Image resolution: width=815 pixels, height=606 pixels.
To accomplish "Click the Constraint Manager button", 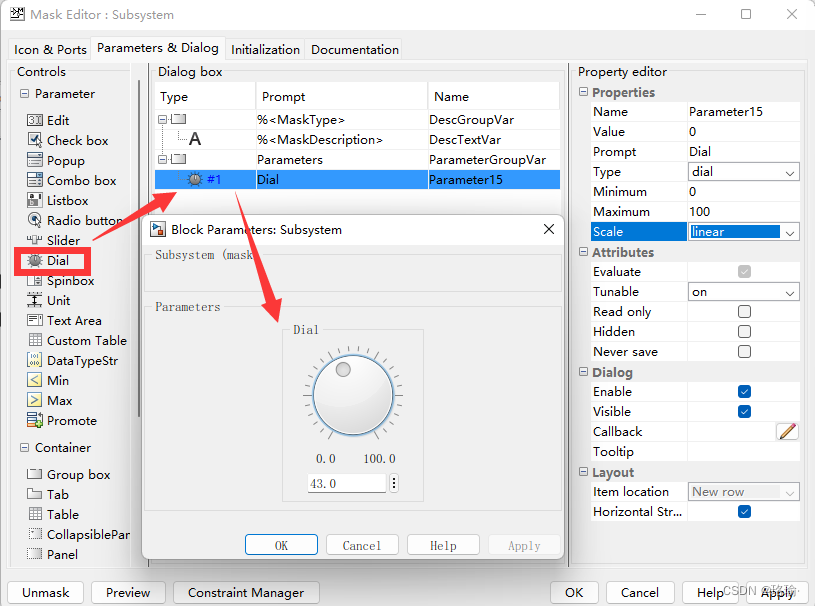I will tap(245, 592).
